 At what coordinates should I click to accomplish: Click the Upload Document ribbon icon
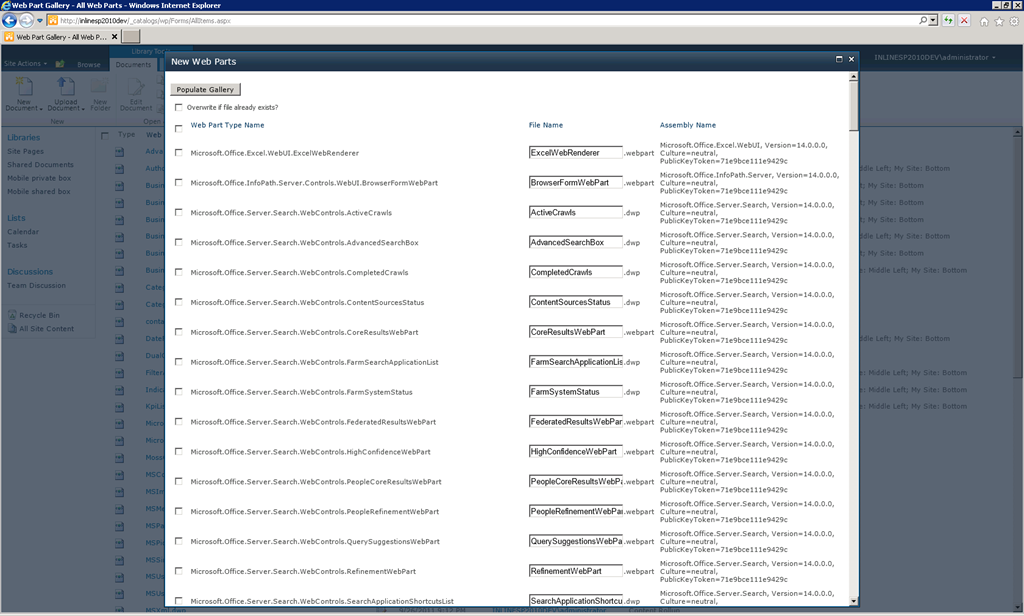click(65, 93)
